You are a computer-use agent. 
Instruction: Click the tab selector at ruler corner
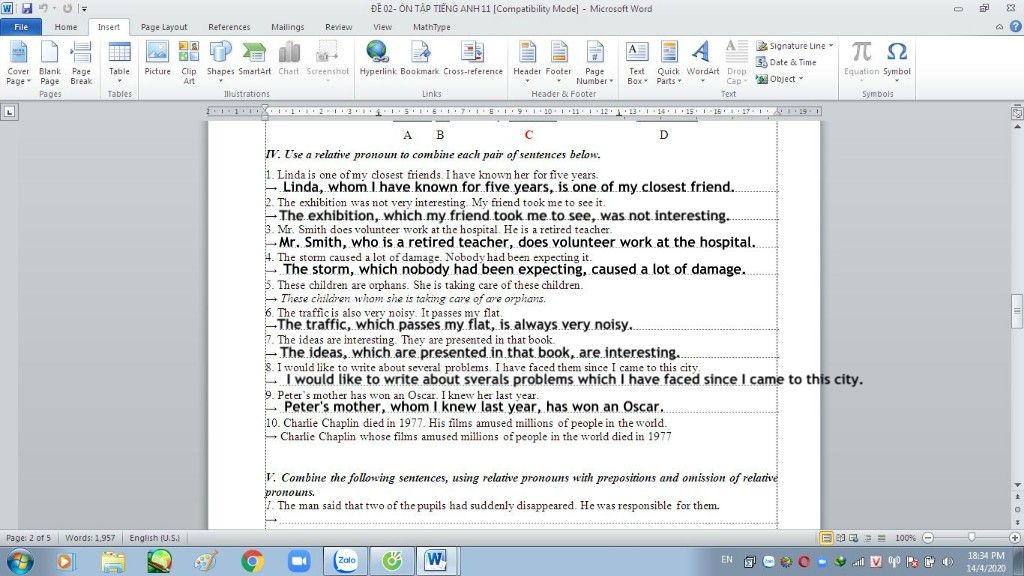tap(9, 112)
